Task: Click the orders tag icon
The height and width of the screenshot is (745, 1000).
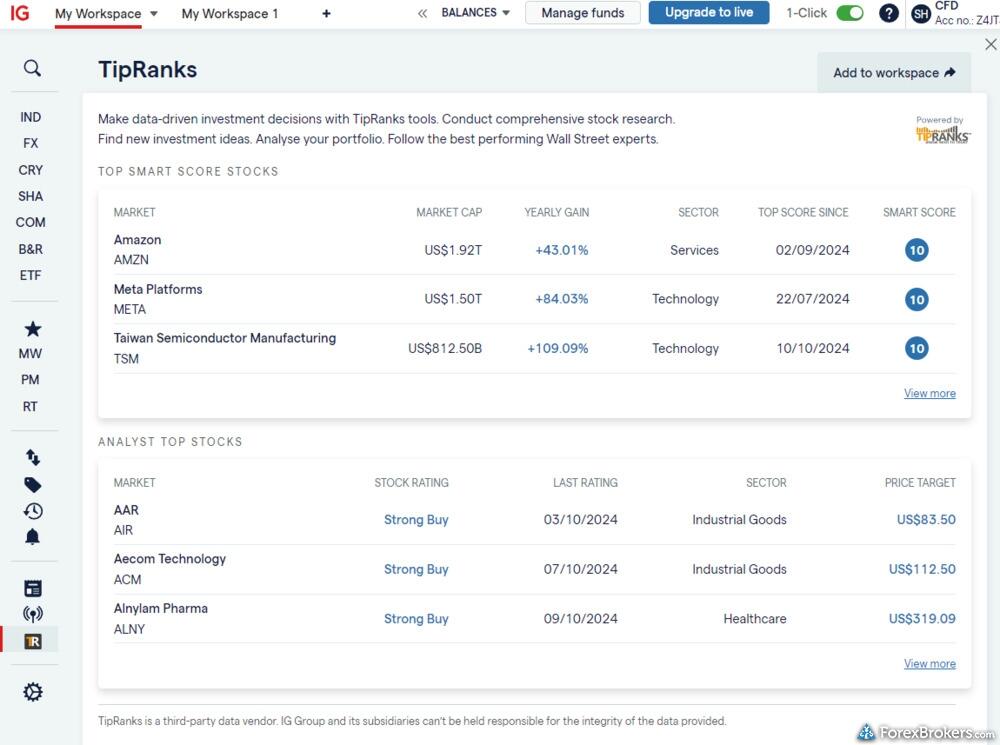Action: click(x=32, y=485)
